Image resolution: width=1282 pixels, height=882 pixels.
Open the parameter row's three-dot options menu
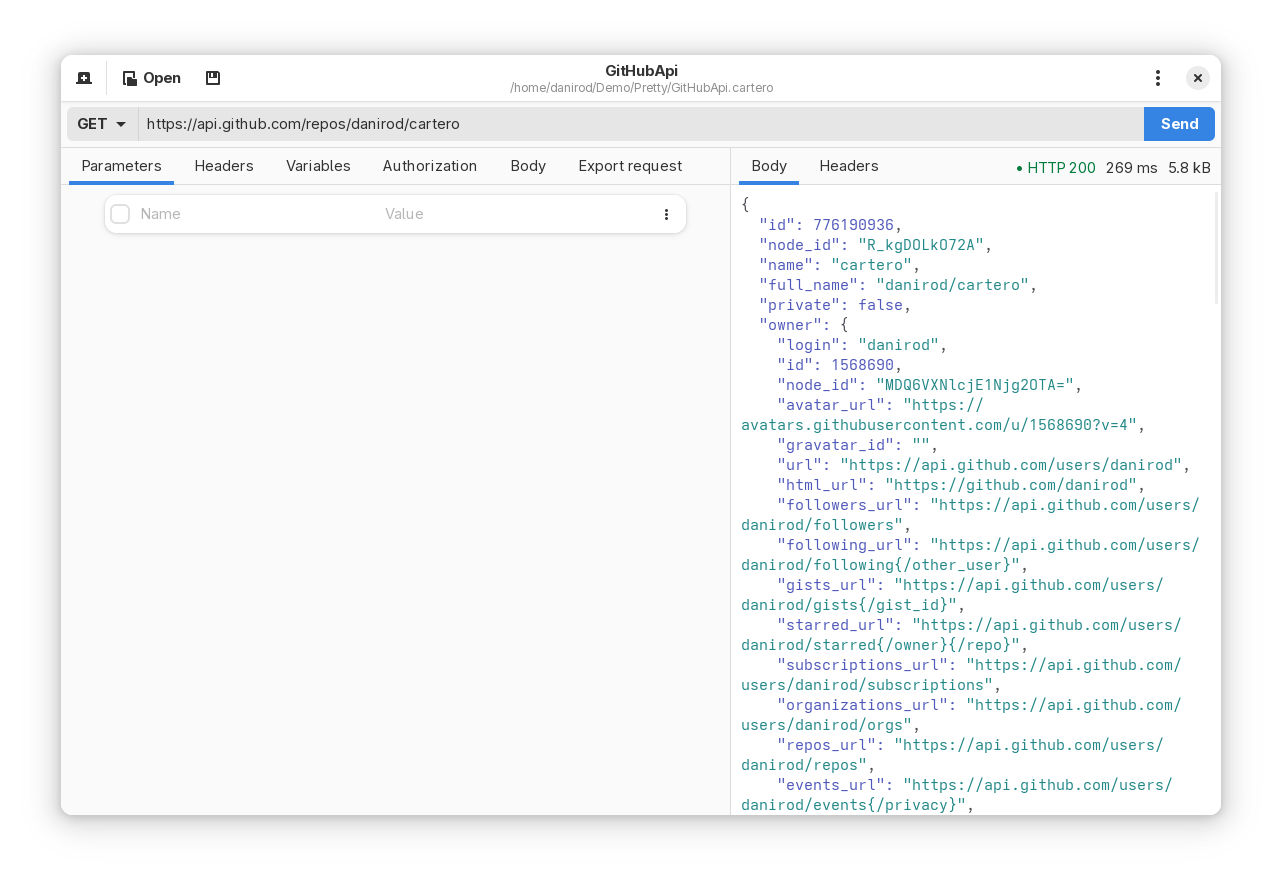click(666, 213)
